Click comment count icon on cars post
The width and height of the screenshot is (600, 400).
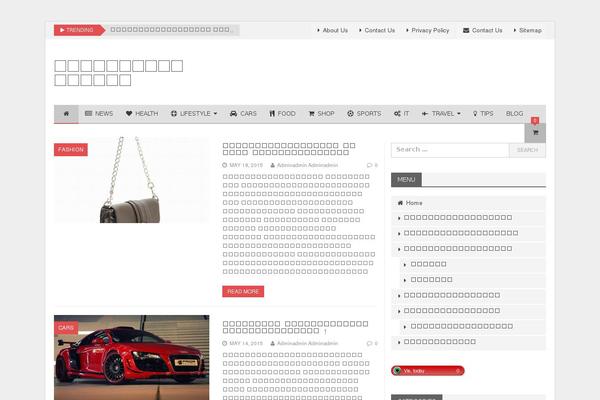372,343
